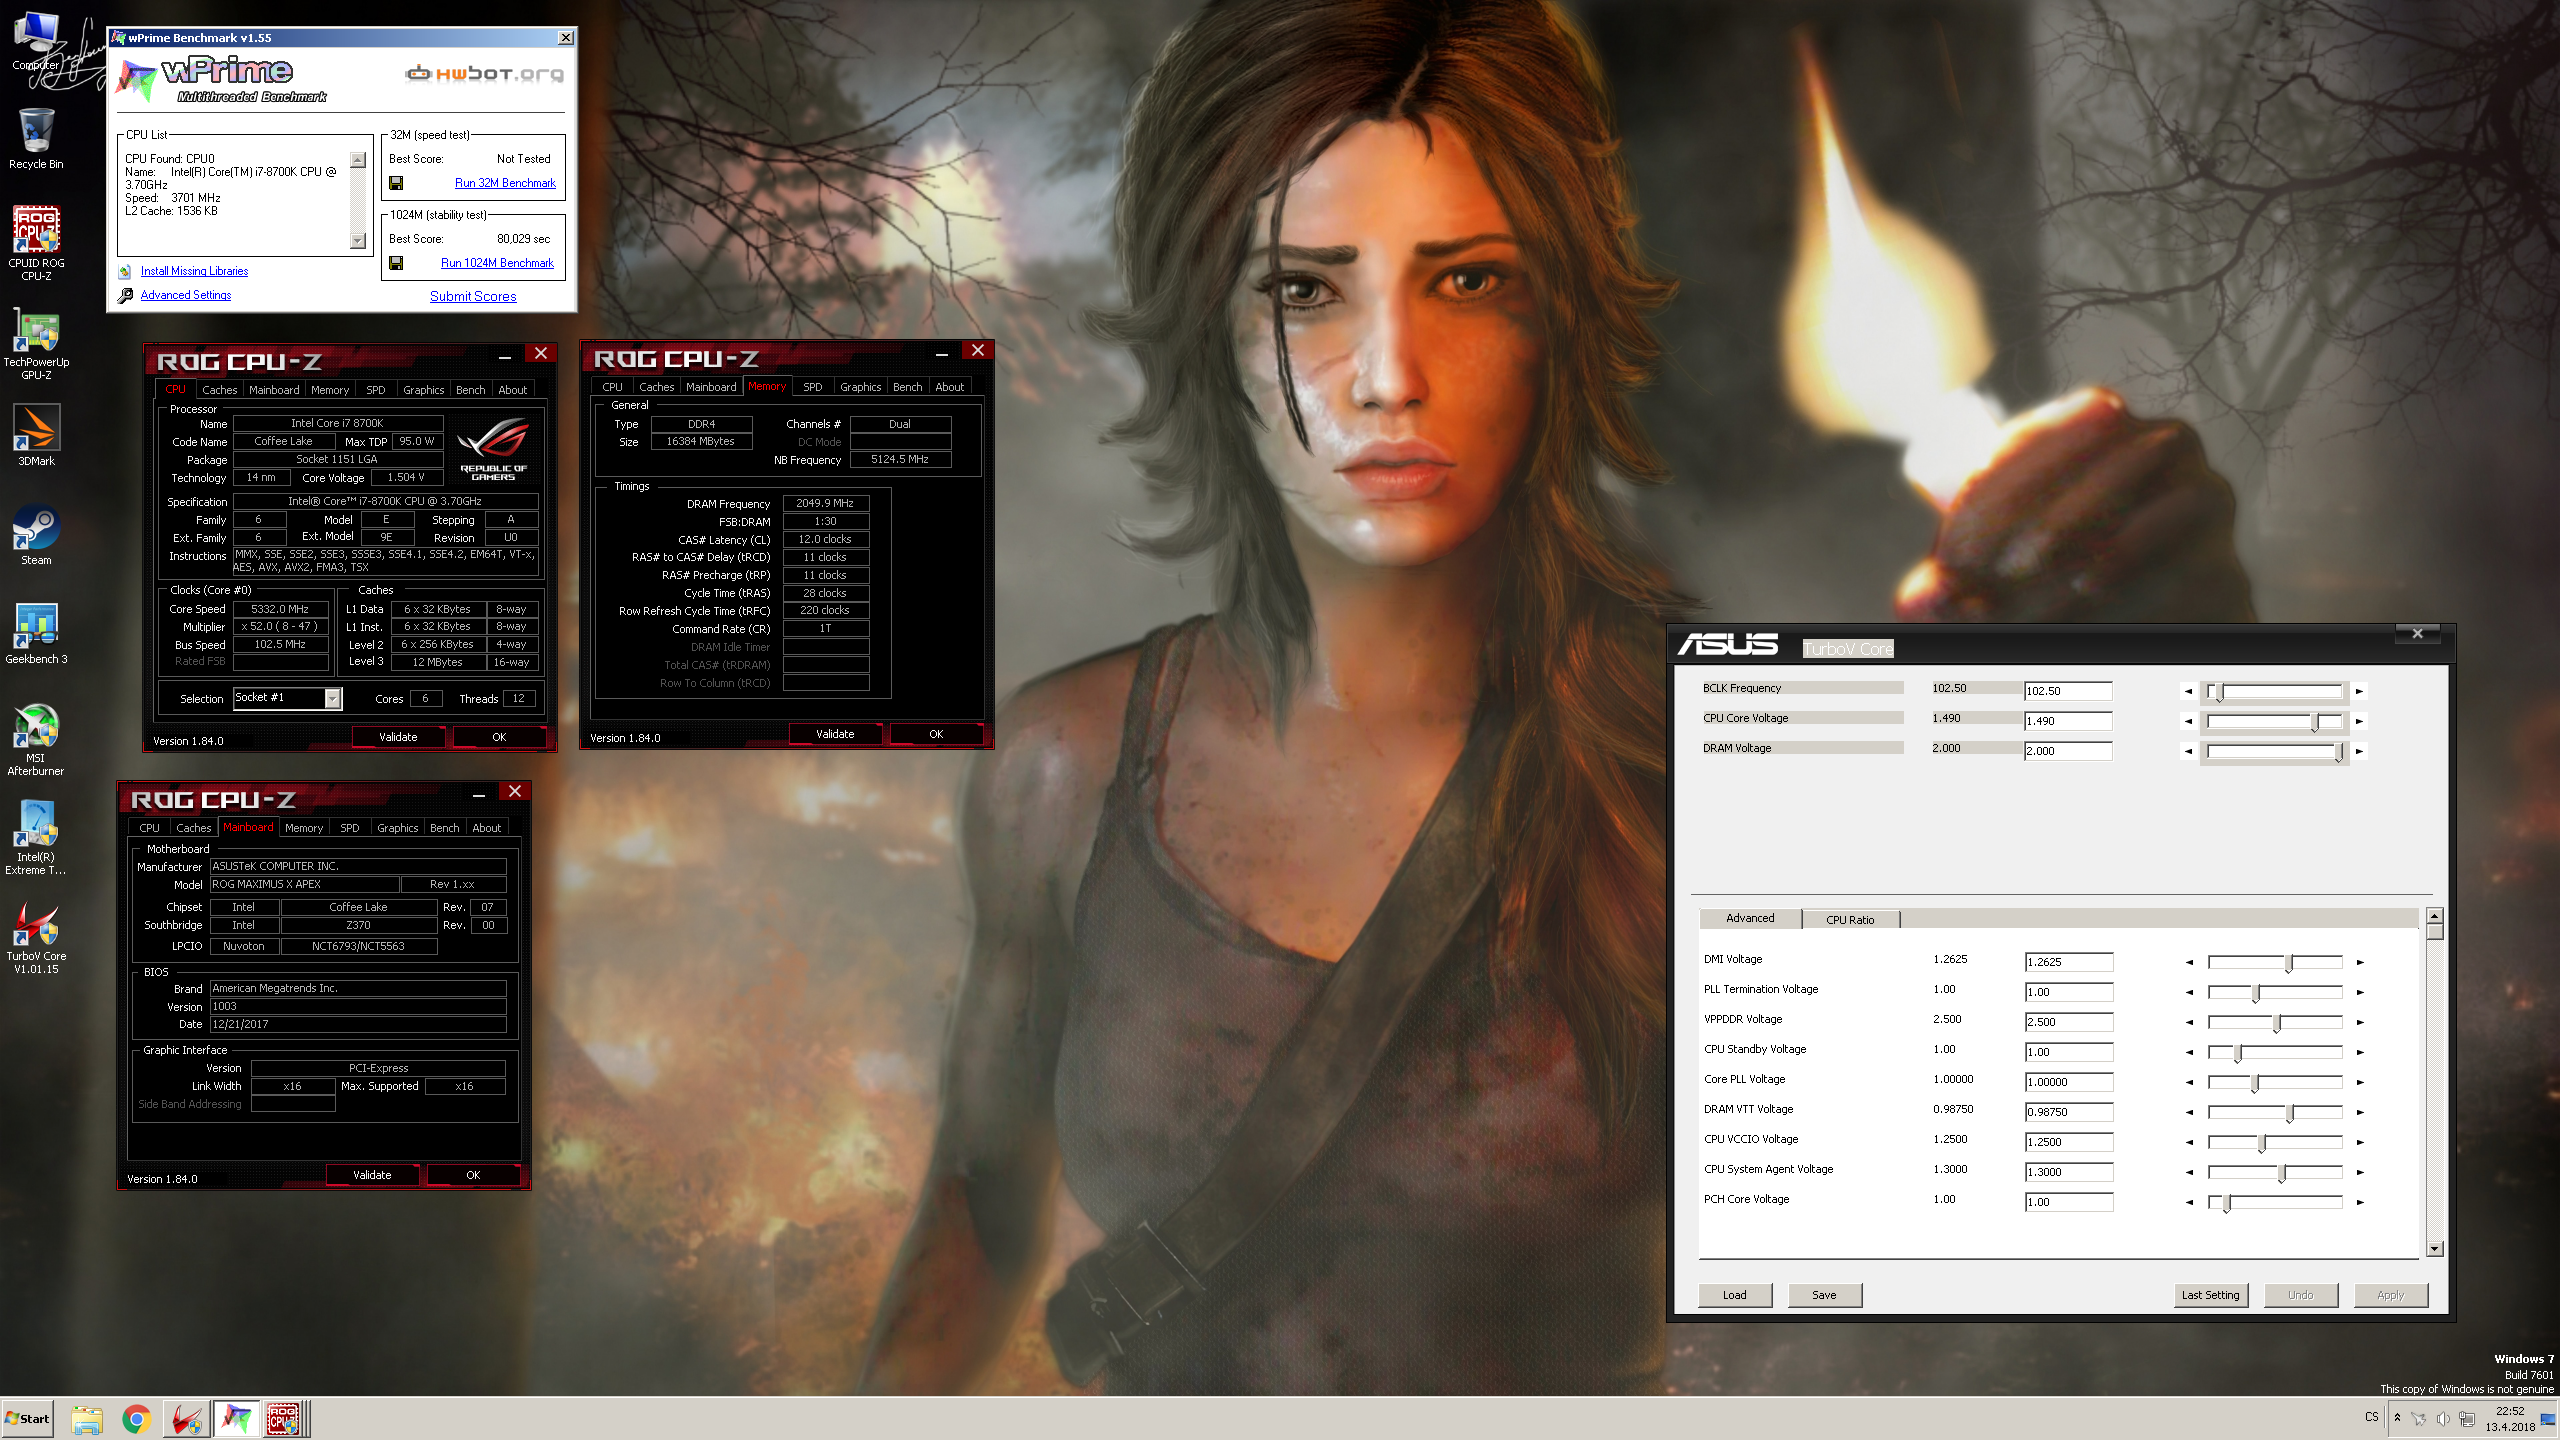The image size is (2560, 1440).
Task: Click the BCLK Frequency slider track
Action: click(x=2275, y=691)
